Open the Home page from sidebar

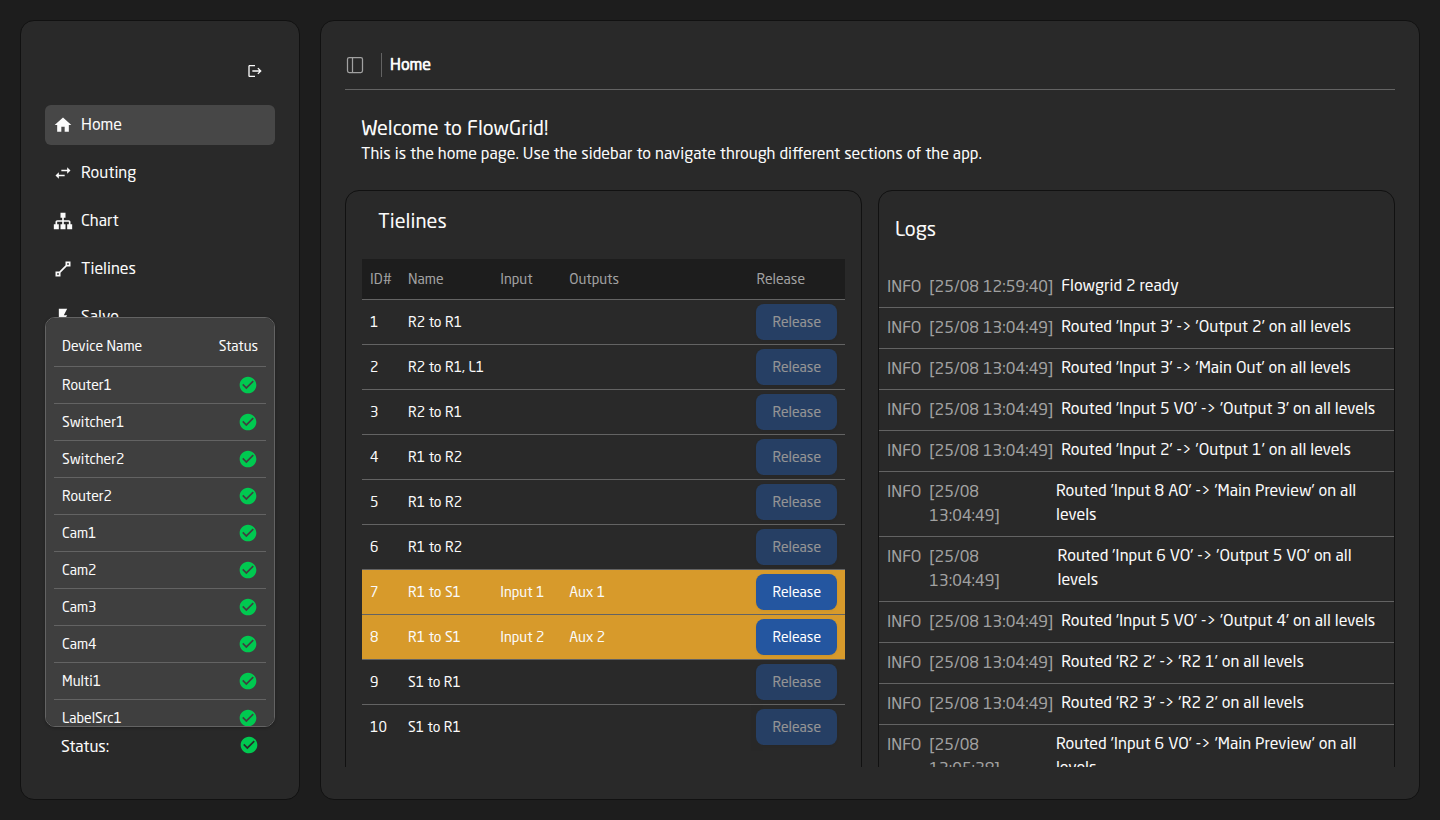pyautogui.click(x=160, y=125)
